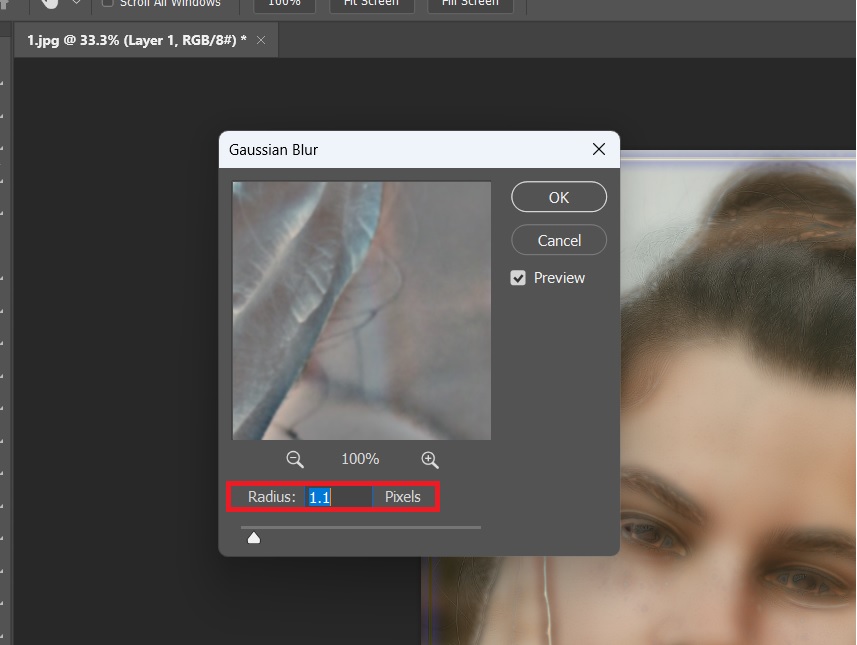Click the blur preview thumbnail
This screenshot has height=645, width=857.
tap(361, 310)
